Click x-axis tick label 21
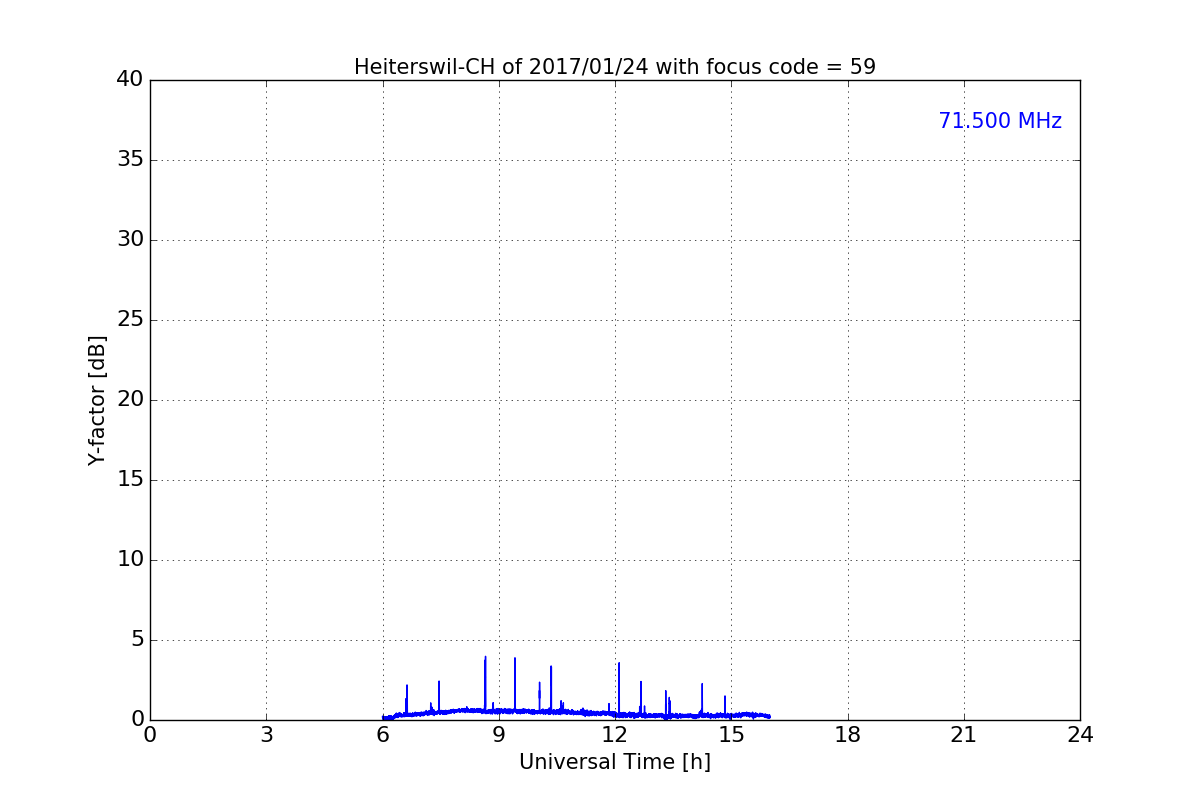 [964, 735]
